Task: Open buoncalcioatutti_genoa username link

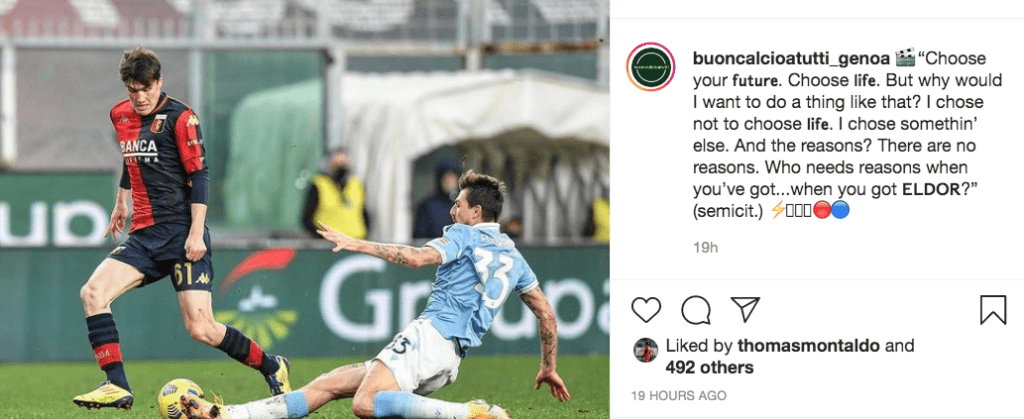Action: tap(791, 58)
